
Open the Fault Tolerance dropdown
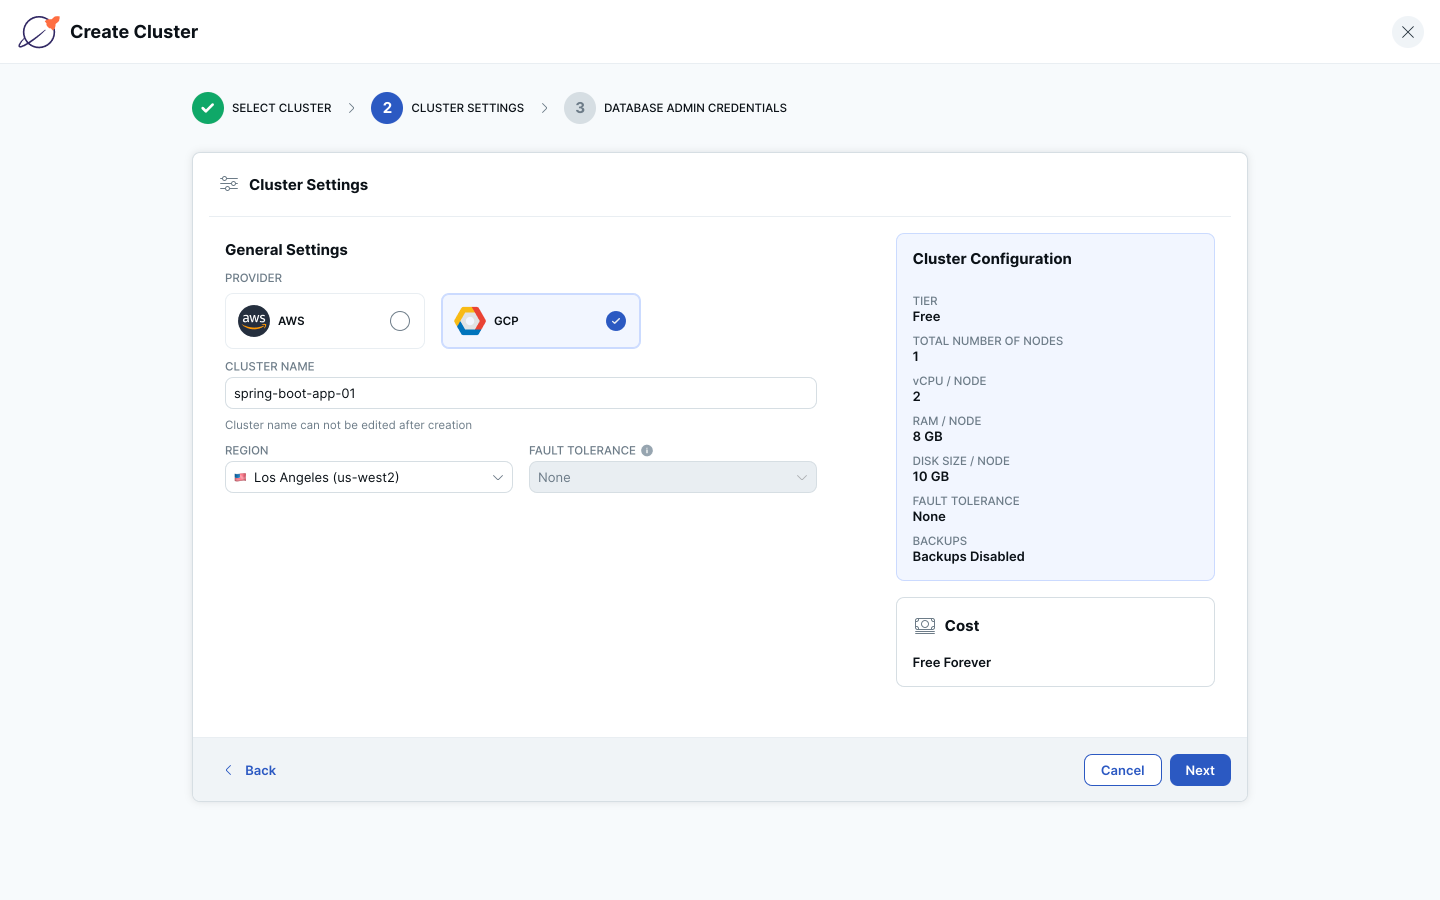point(672,477)
